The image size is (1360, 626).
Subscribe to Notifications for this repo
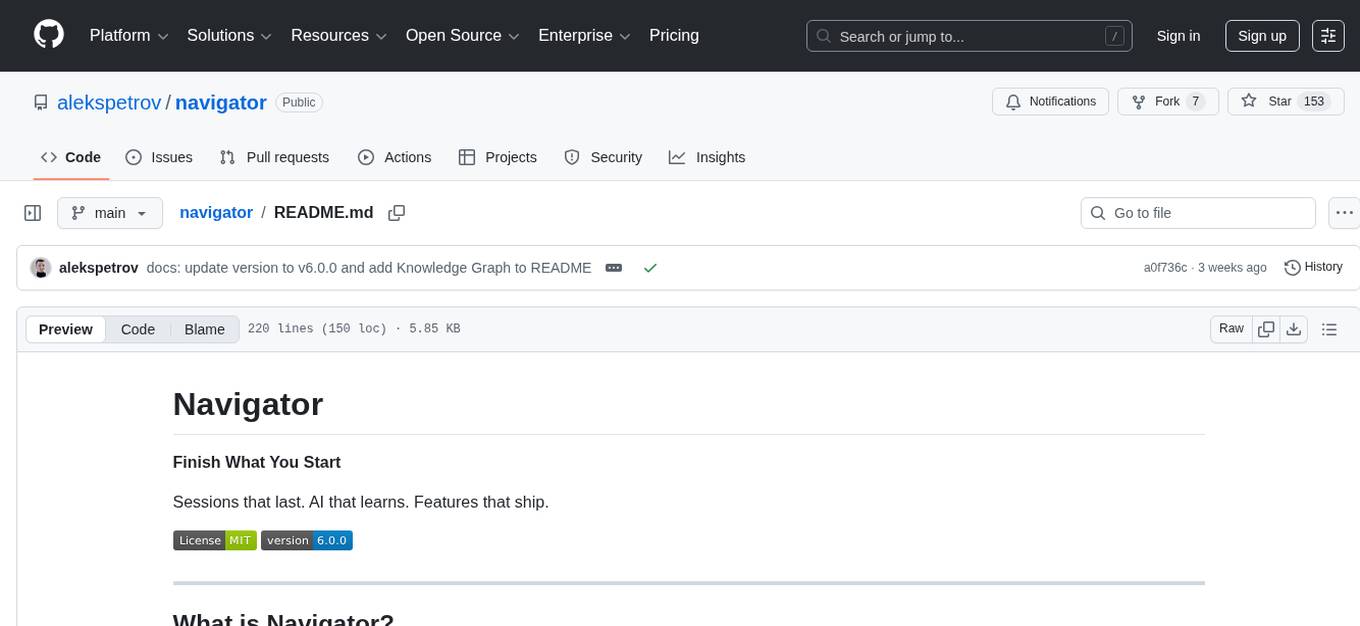1050,101
